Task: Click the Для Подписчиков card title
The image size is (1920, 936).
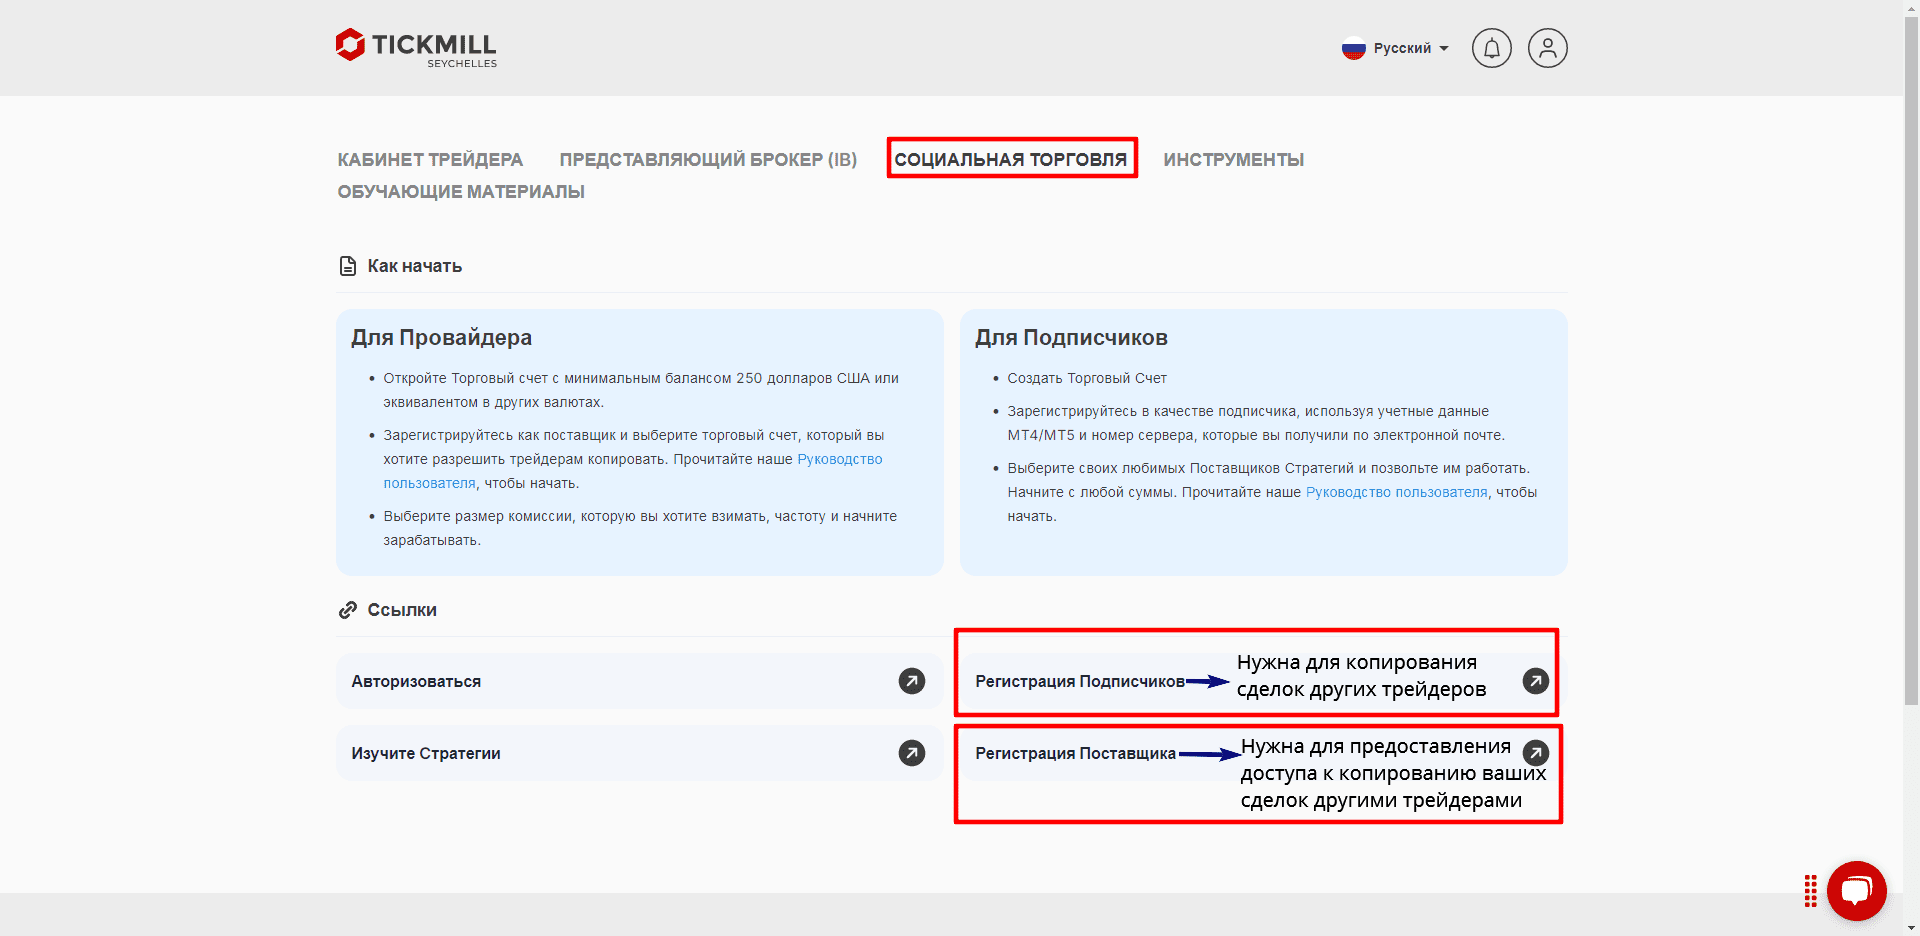Action: click(x=1071, y=338)
